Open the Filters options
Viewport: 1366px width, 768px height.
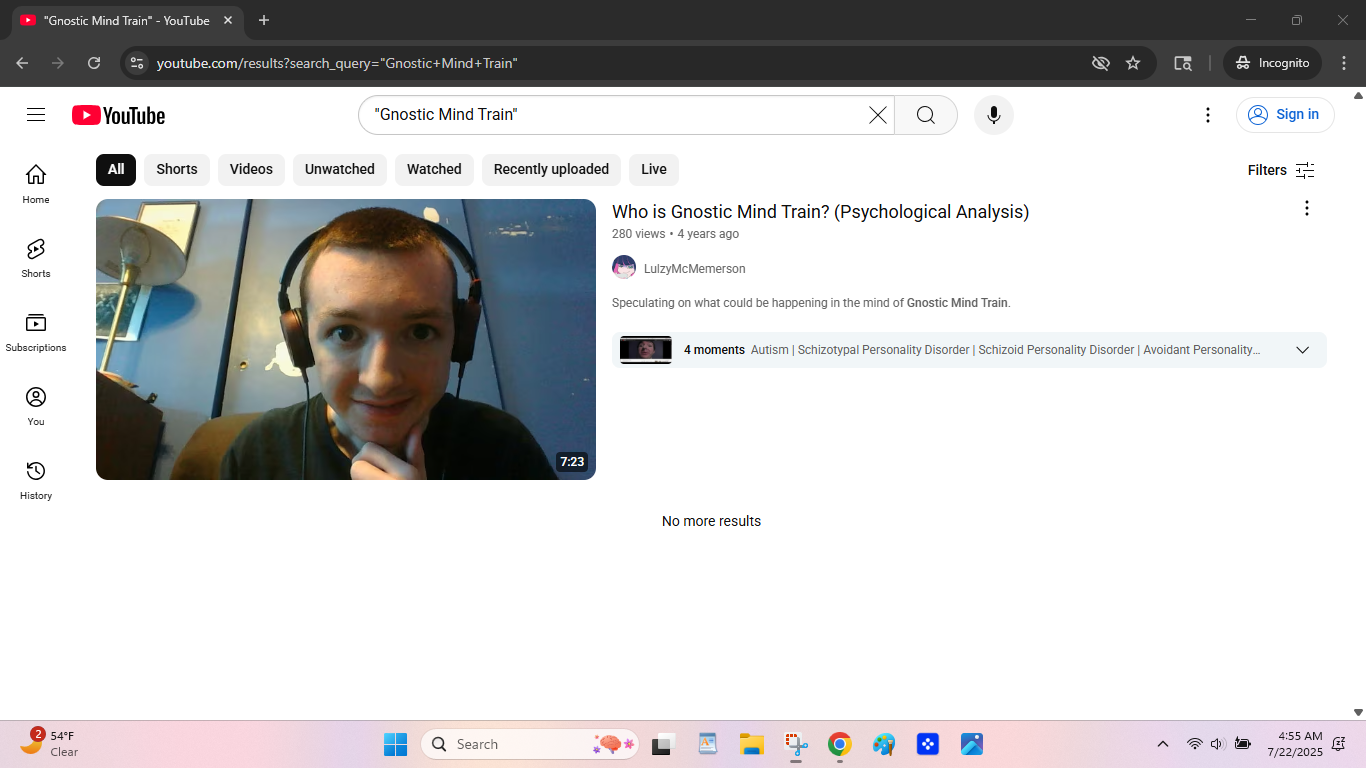[x=1282, y=170]
